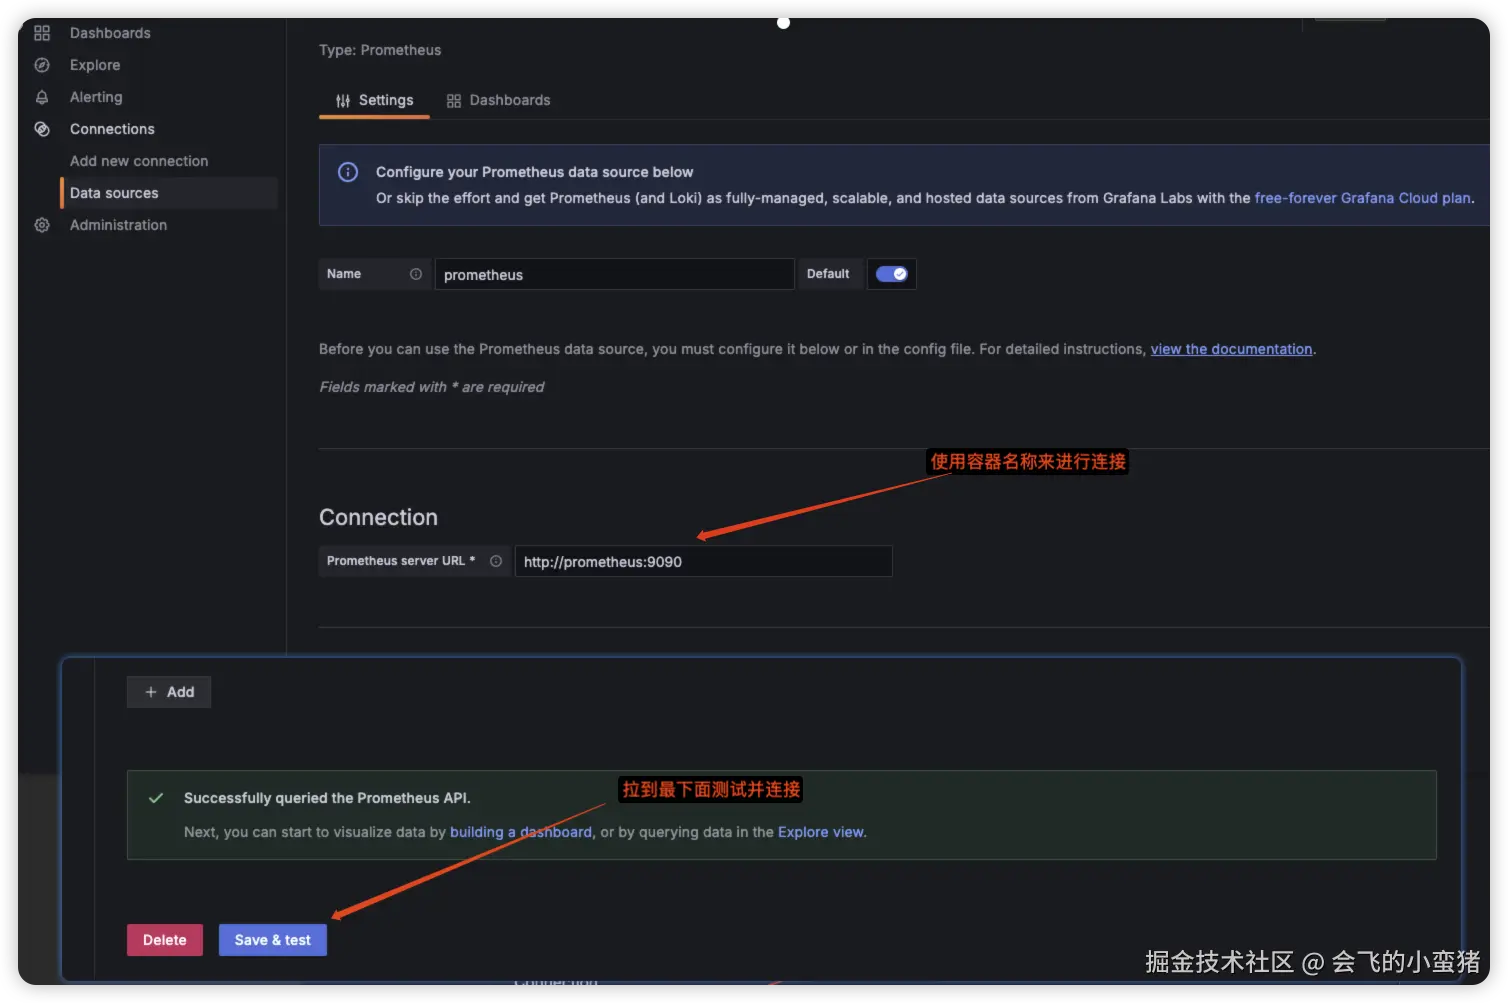Click the Type: Prometheus text
Image resolution: width=1508 pixels, height=1003 pixels.
[380, 50]
